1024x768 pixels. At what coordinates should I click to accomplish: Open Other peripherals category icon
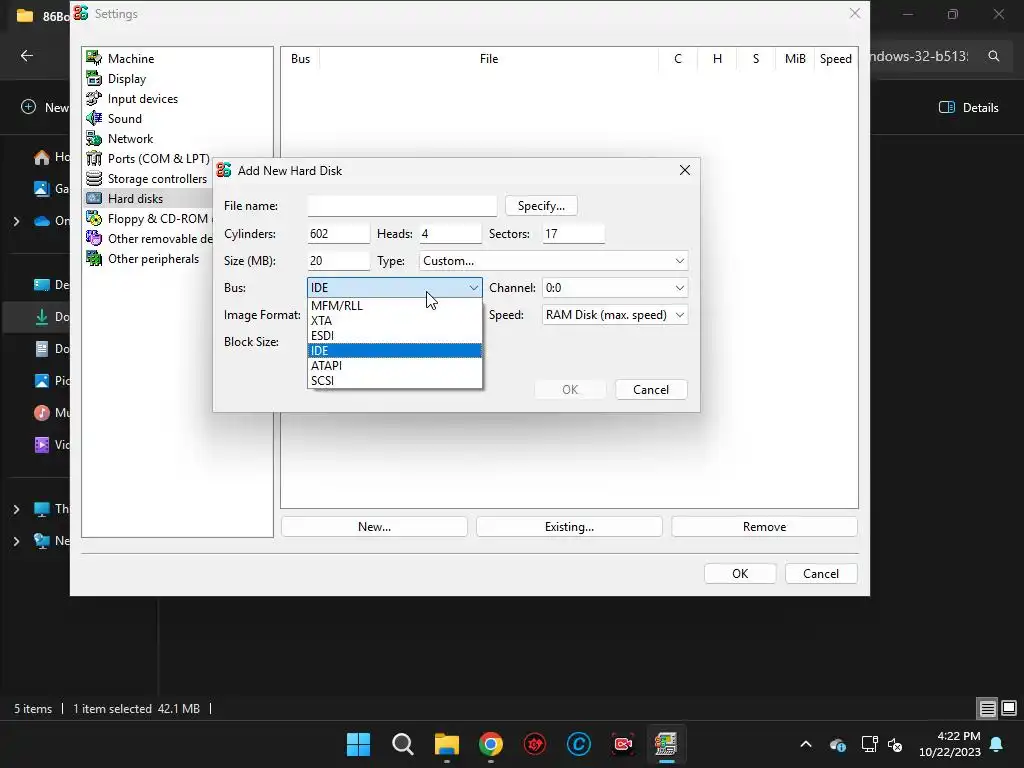pyautogui.click(x=94, y=259)
